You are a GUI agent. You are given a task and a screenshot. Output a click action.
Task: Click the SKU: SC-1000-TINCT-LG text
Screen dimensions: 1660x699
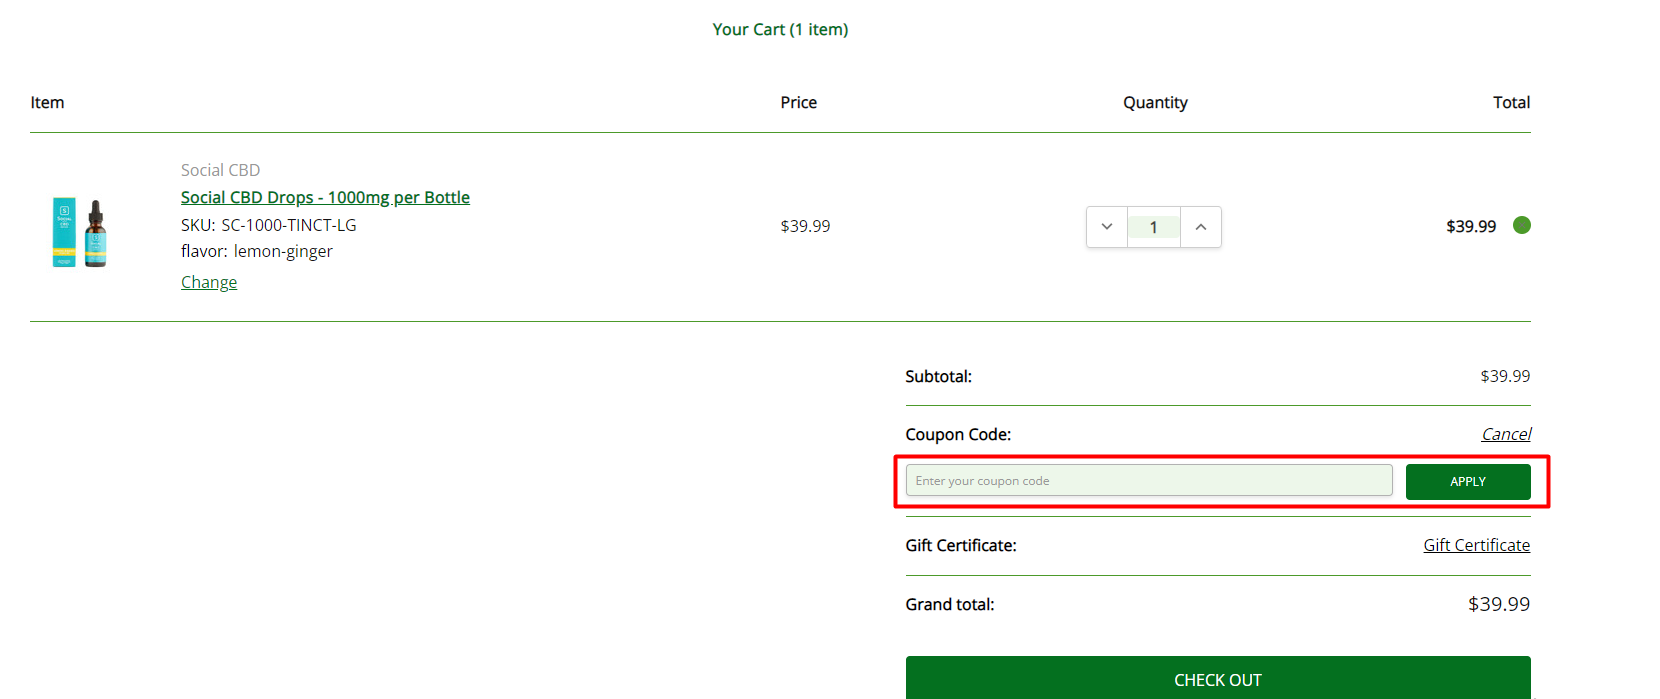tap(269, 225)
